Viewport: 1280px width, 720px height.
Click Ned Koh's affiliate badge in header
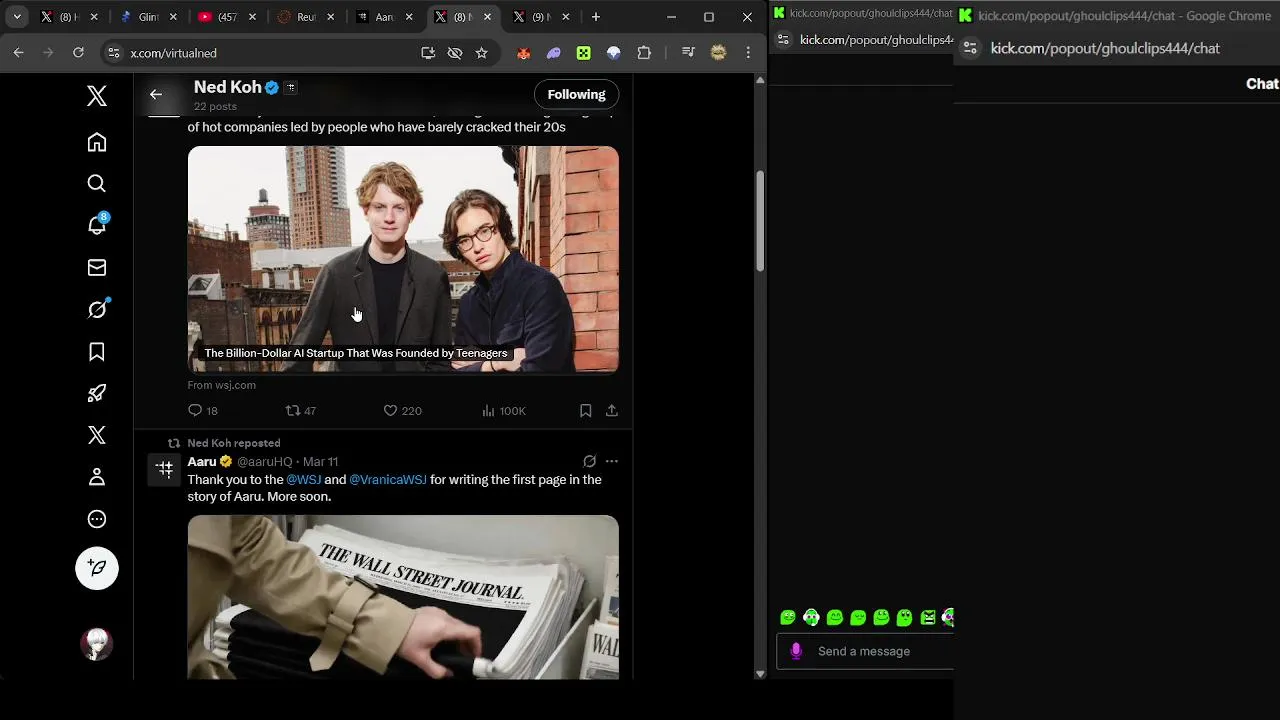pos(291,88)
